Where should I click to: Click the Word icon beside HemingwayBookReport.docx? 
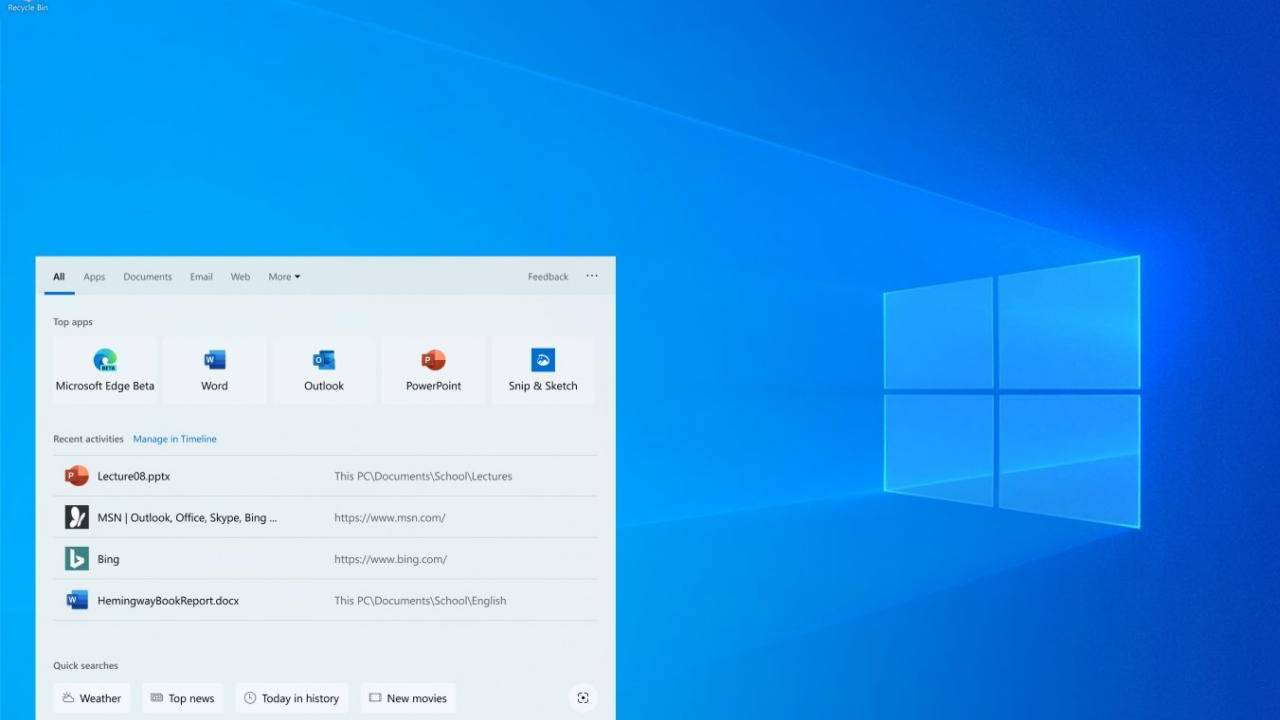tap(77, 599)
